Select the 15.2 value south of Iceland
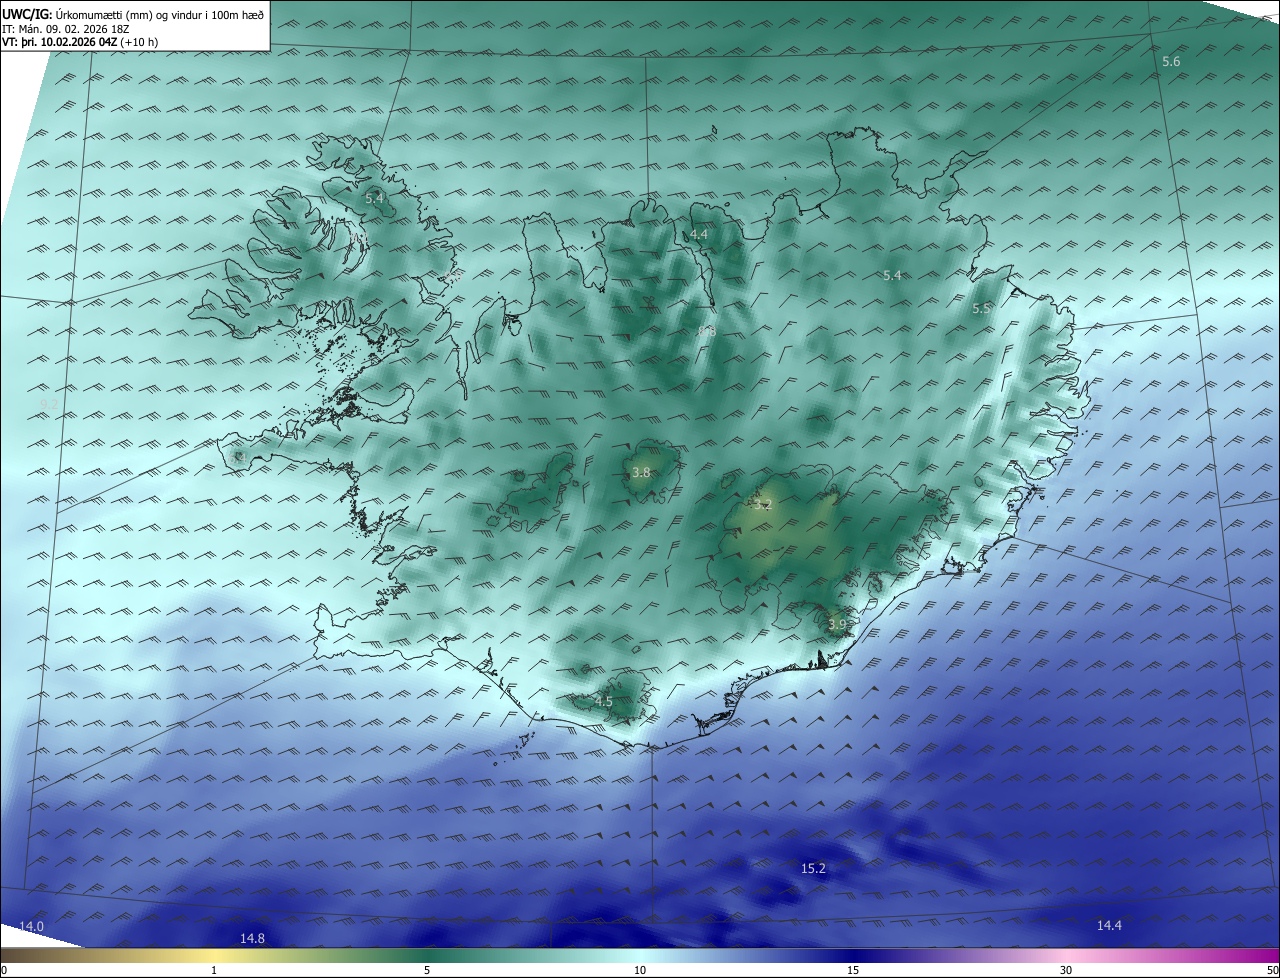Image resolution: width=1280 pixels, height=978 pixels. coord(813,868)
